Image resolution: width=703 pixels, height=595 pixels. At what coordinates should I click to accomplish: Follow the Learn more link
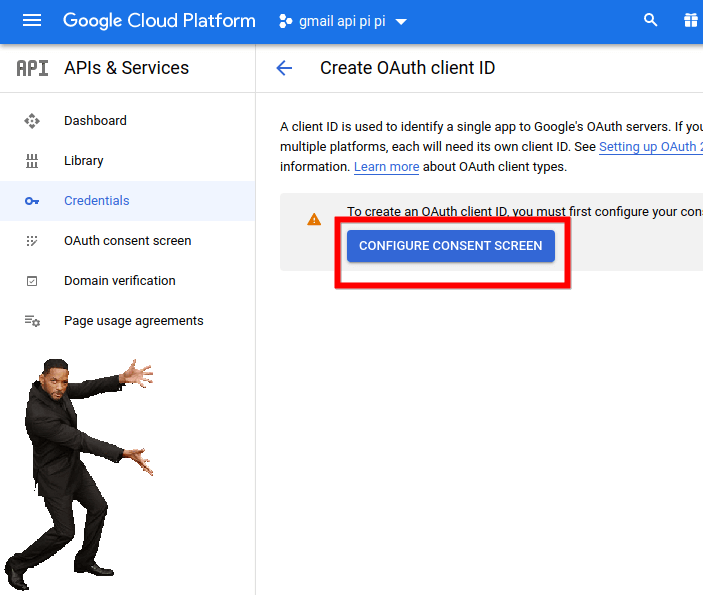(386, 167)
